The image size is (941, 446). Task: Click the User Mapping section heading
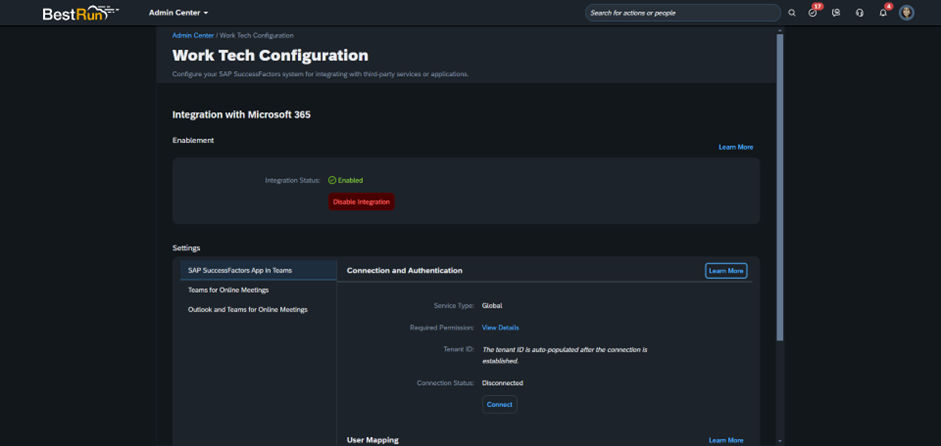pyautogui.click(x=373, y=440)
